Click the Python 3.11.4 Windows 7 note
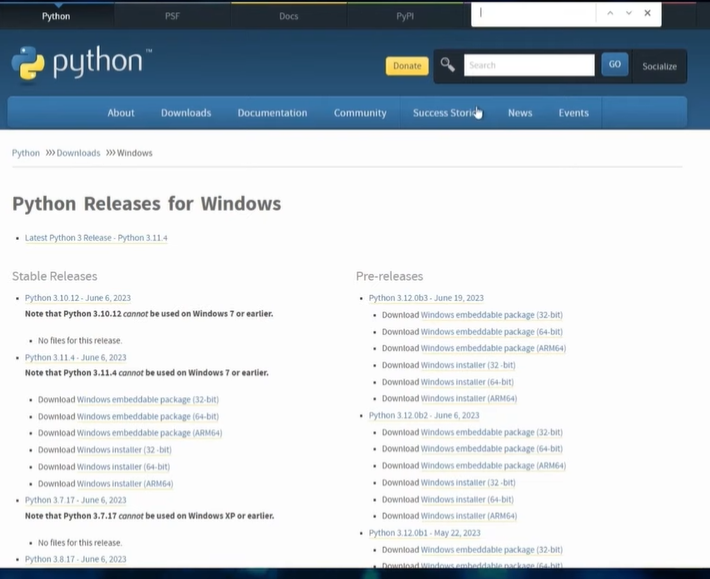Image resolution: width=710 pixels, height=579 pixels. [147, 373]
